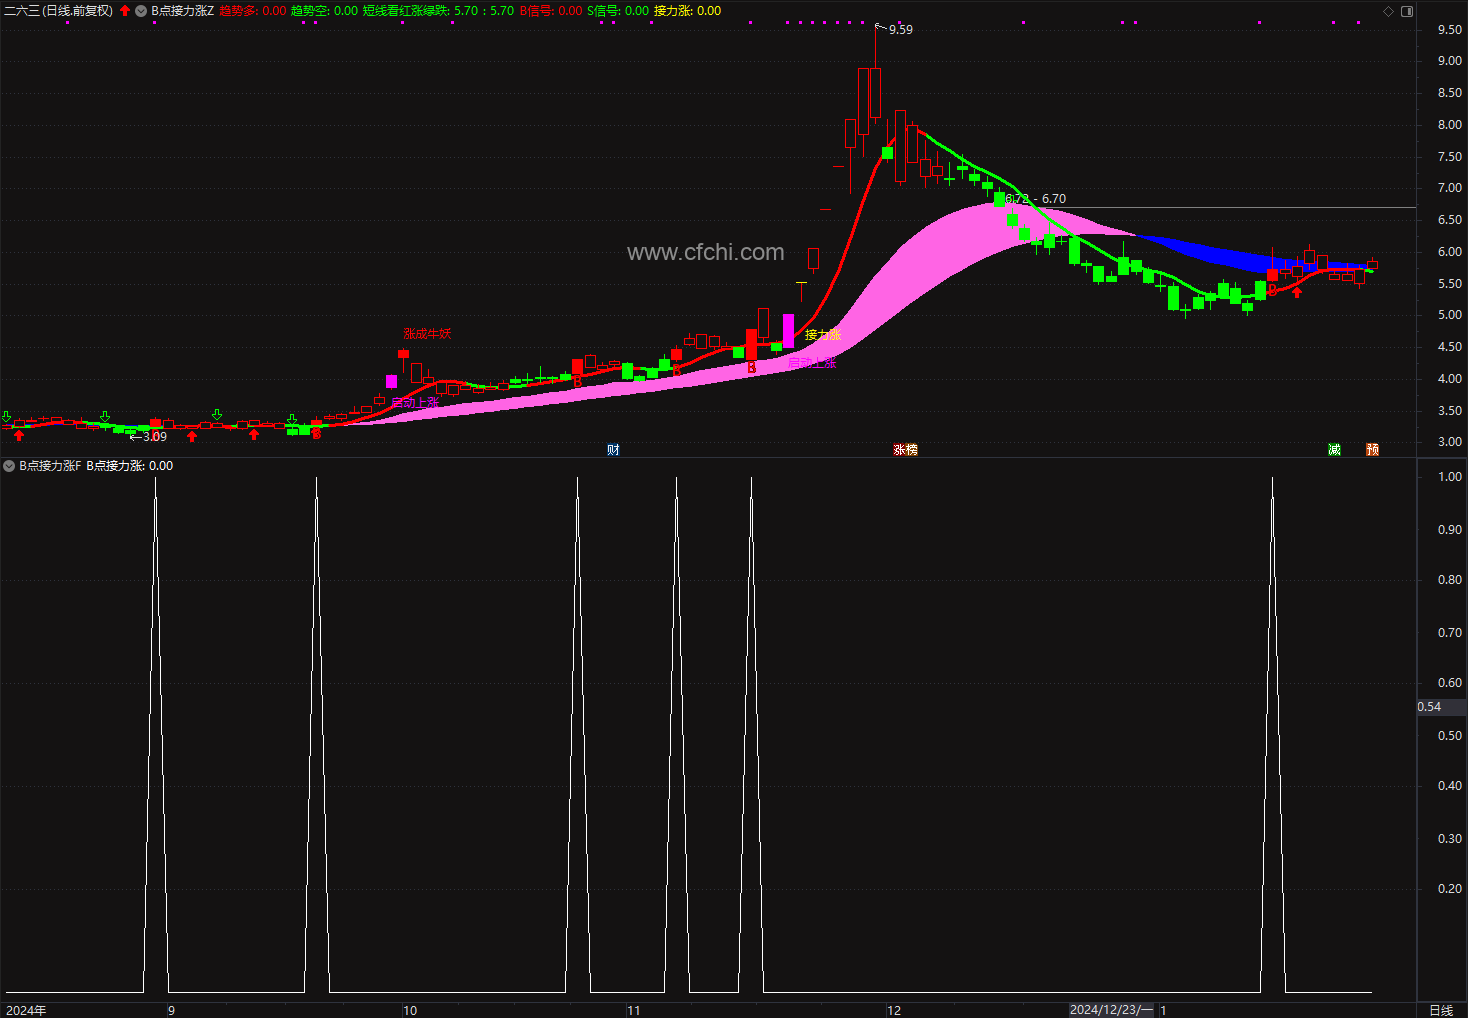Click the 减 event marker near the chart end
The height and width of the screenshot is (1018, 1468).
tap(1334, 450)
